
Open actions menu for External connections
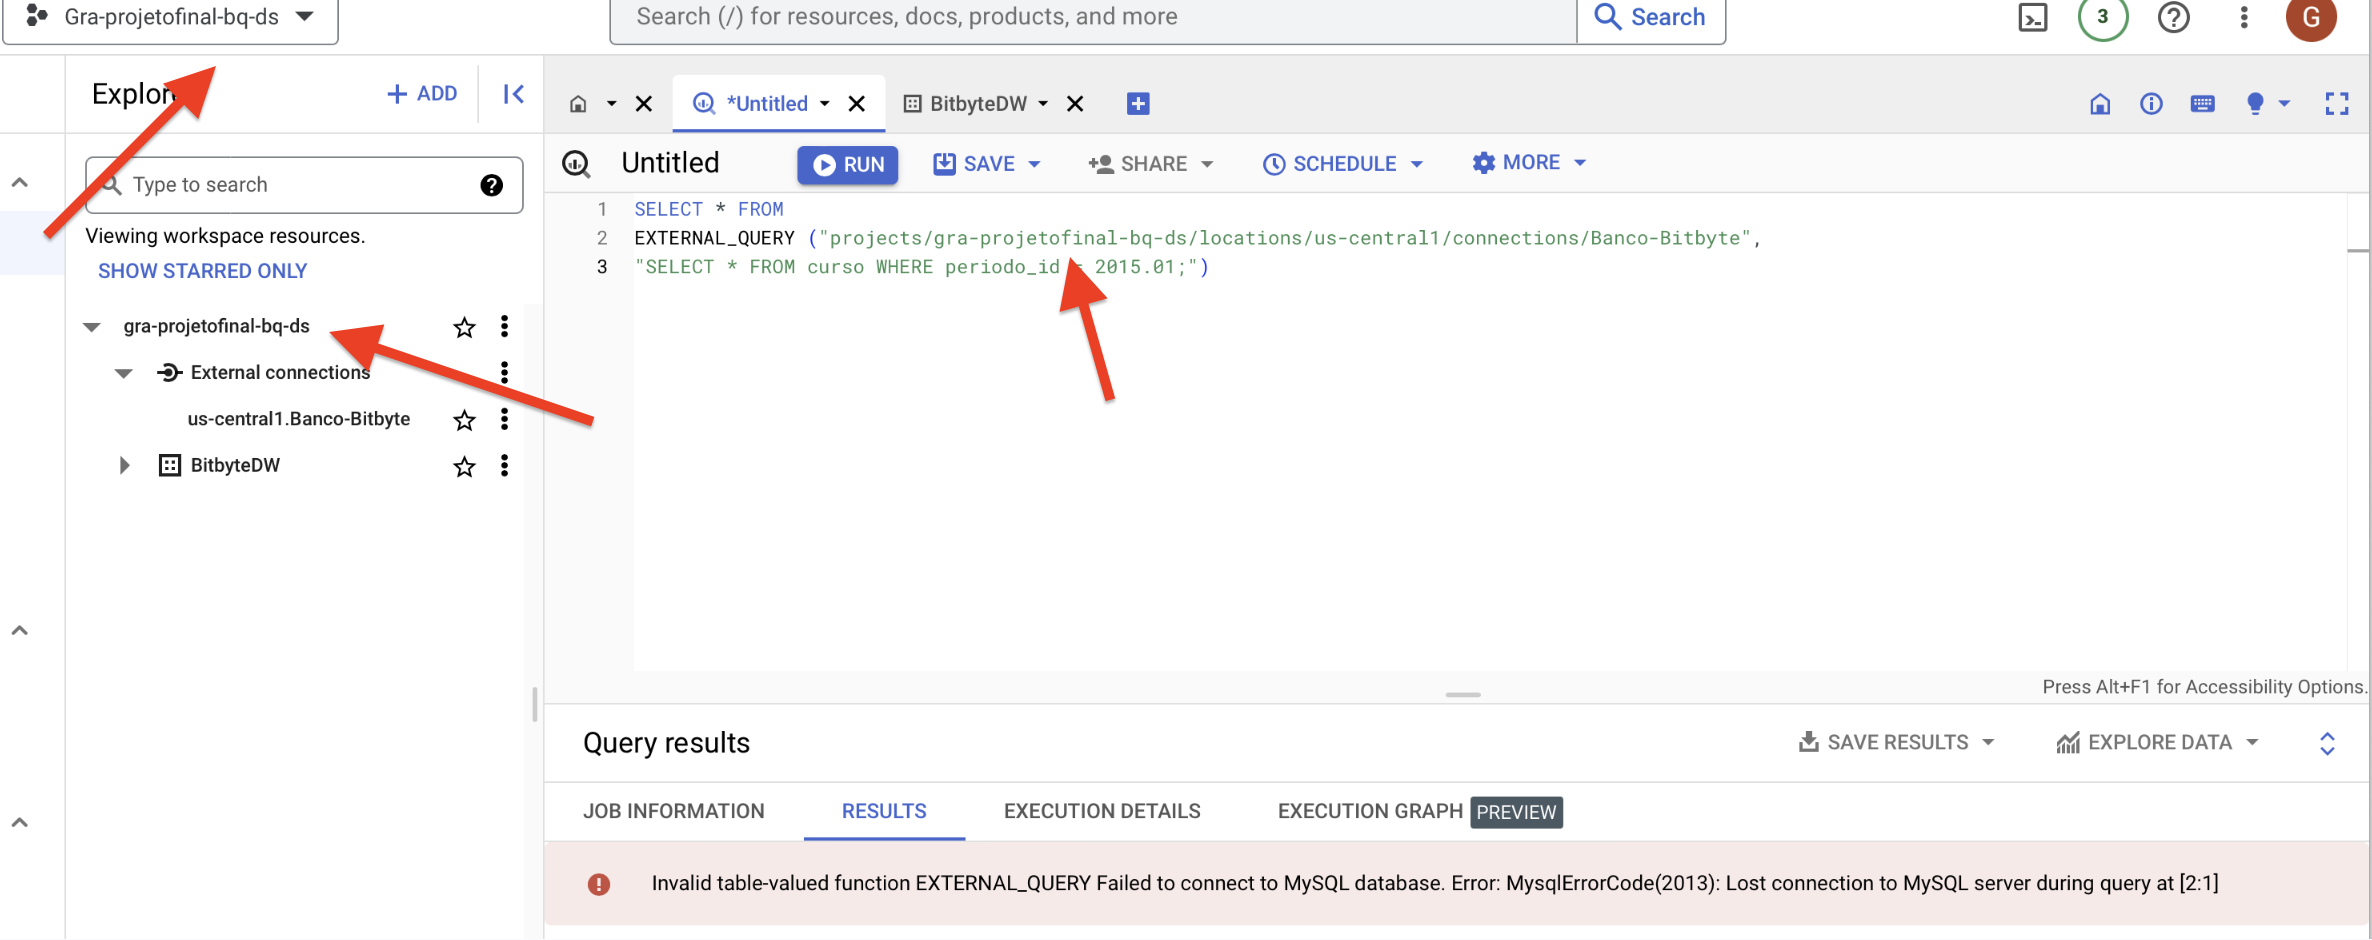click(504, 373)
